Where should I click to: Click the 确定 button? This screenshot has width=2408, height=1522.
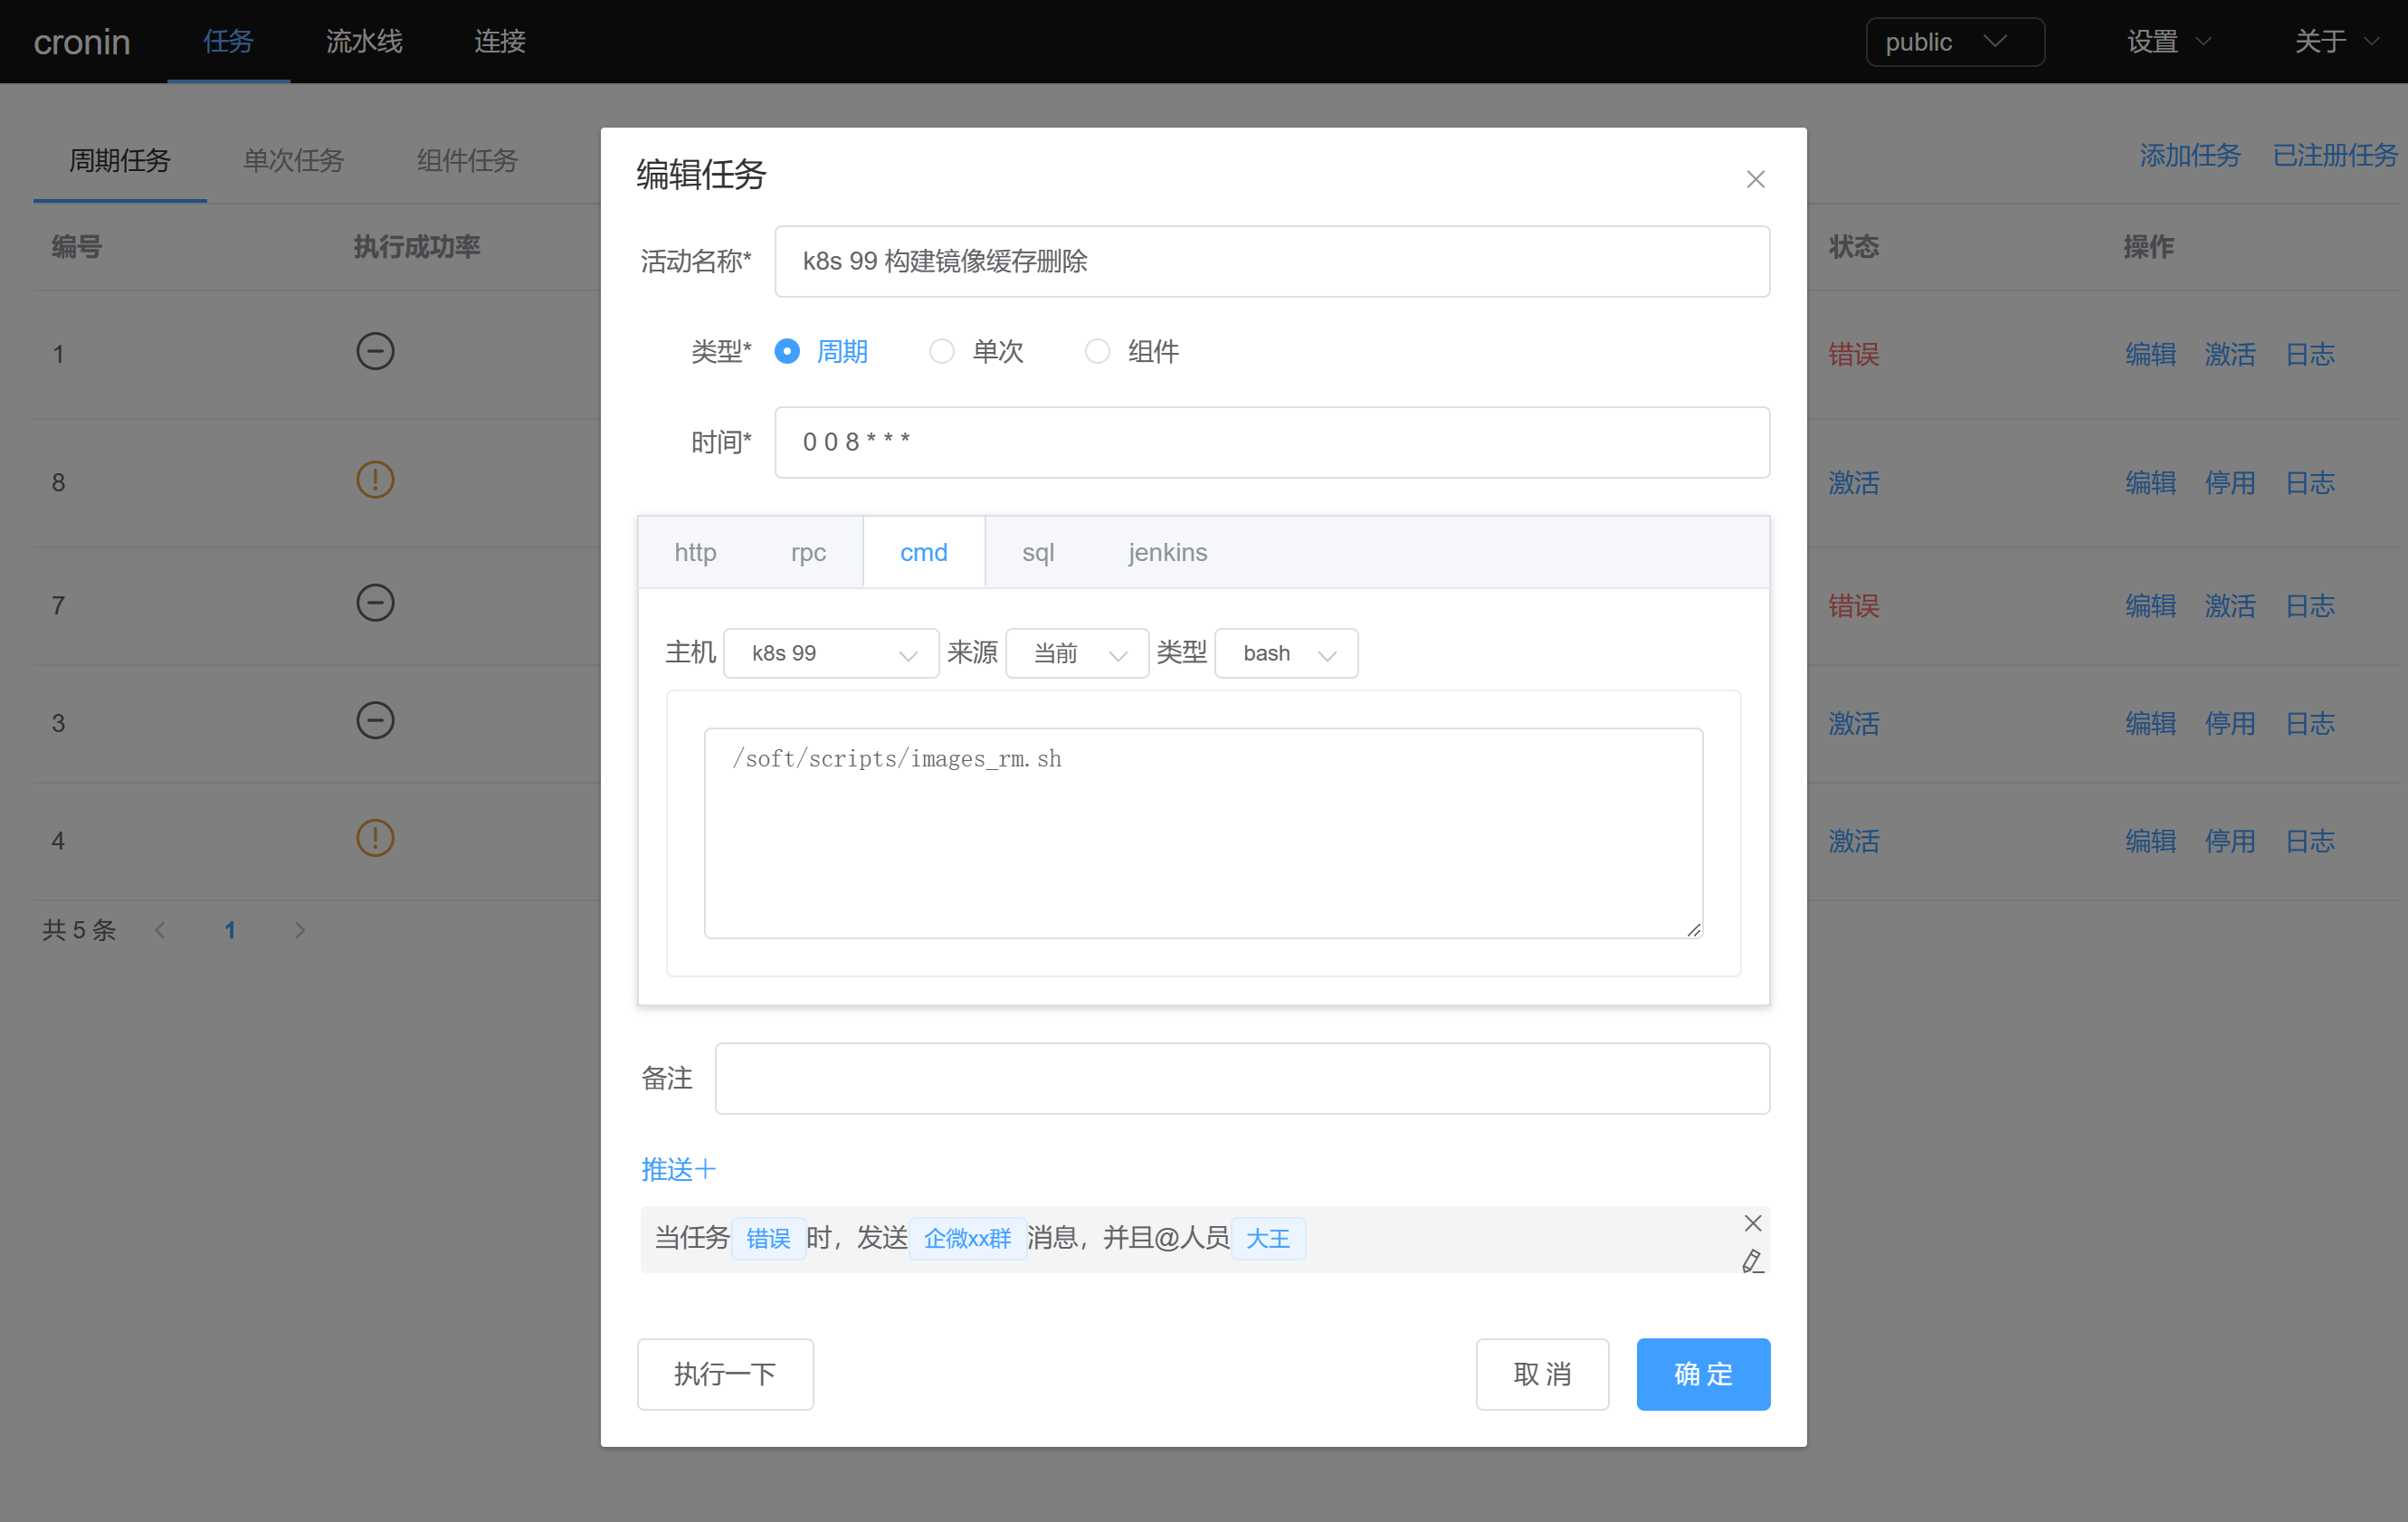(x=1703, y=1374)
